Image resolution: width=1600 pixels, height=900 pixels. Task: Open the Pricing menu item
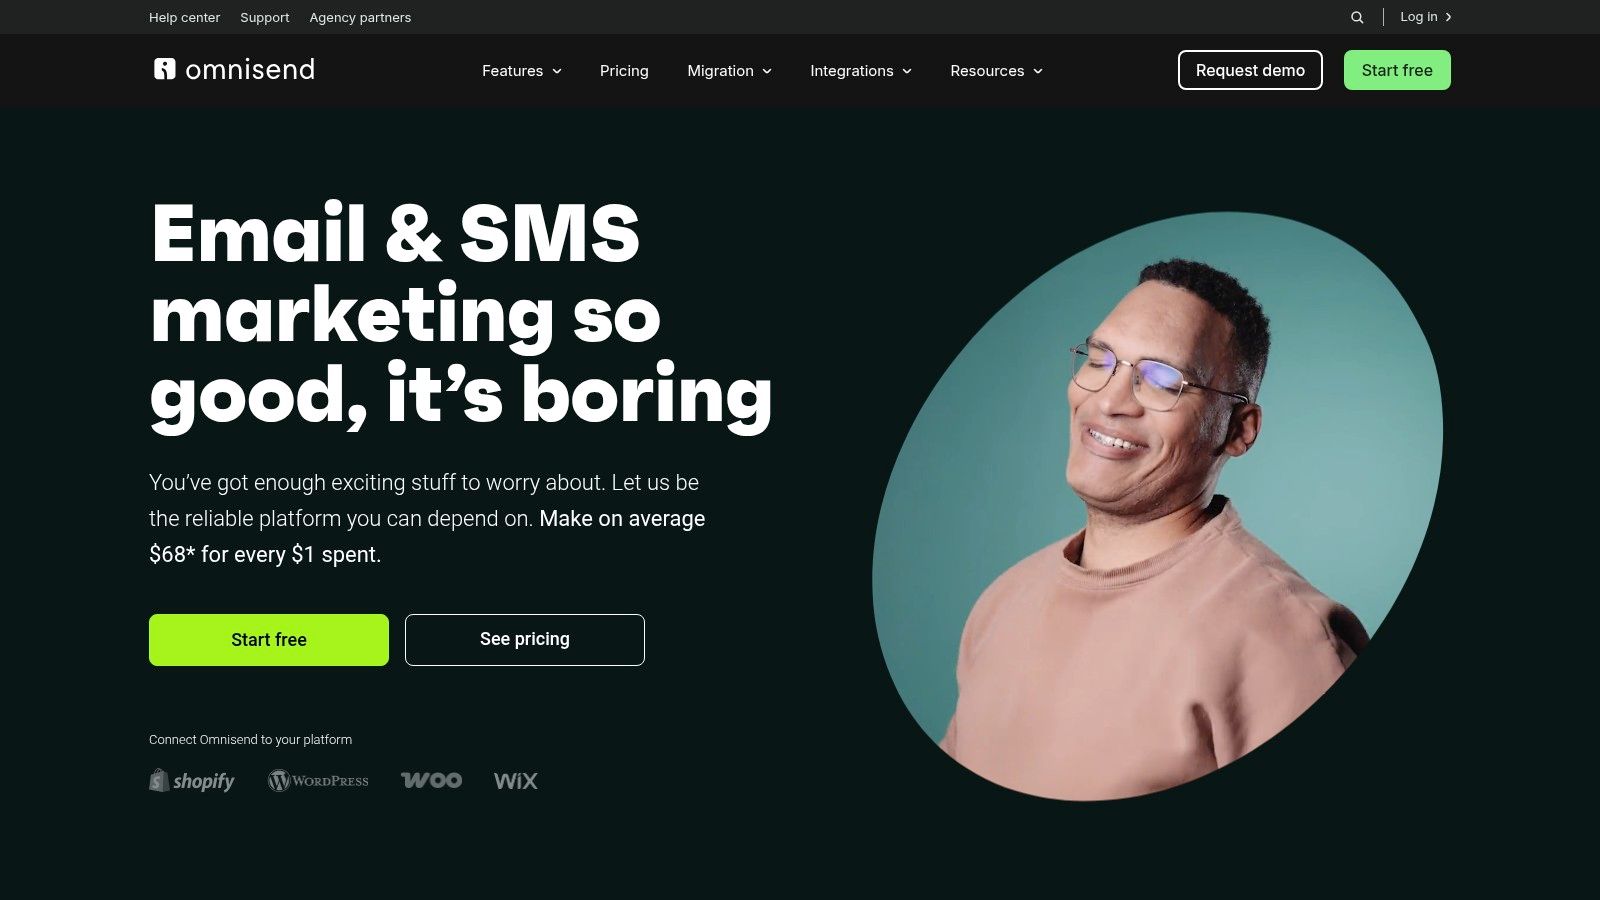[x=624, y=71]
